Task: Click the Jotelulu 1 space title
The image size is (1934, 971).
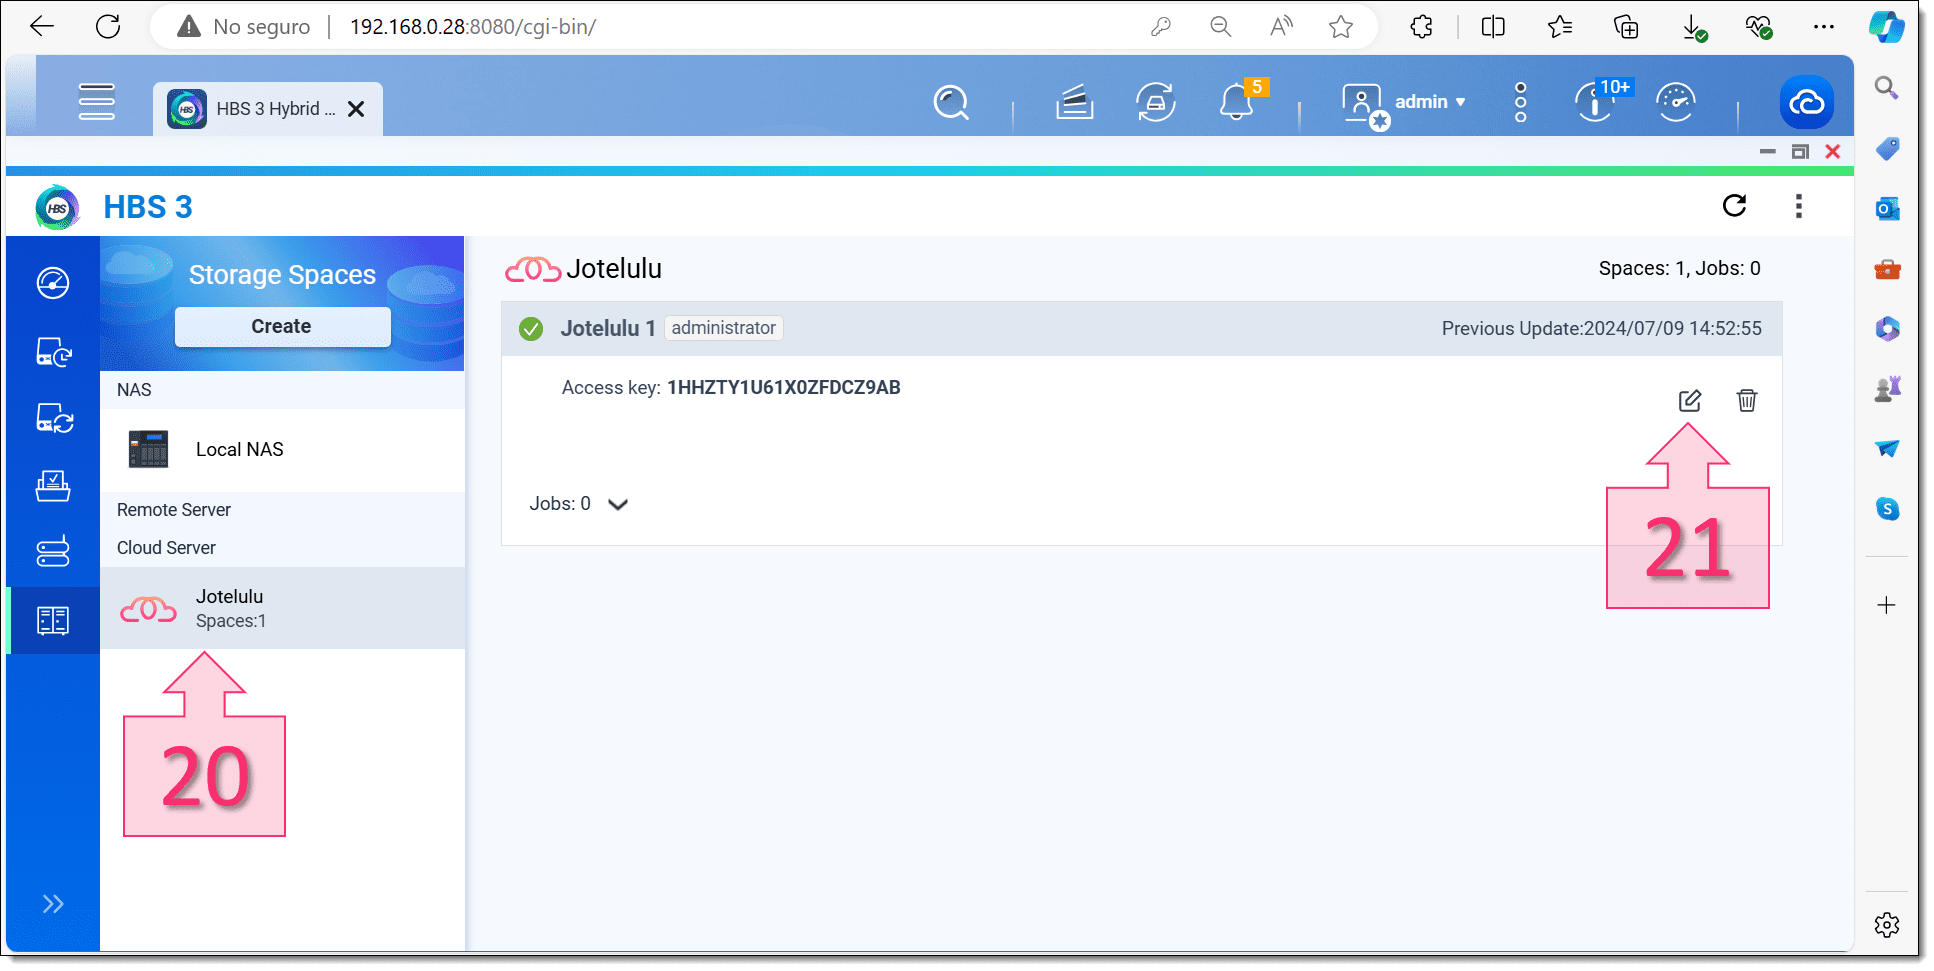Action: (608, 328)
